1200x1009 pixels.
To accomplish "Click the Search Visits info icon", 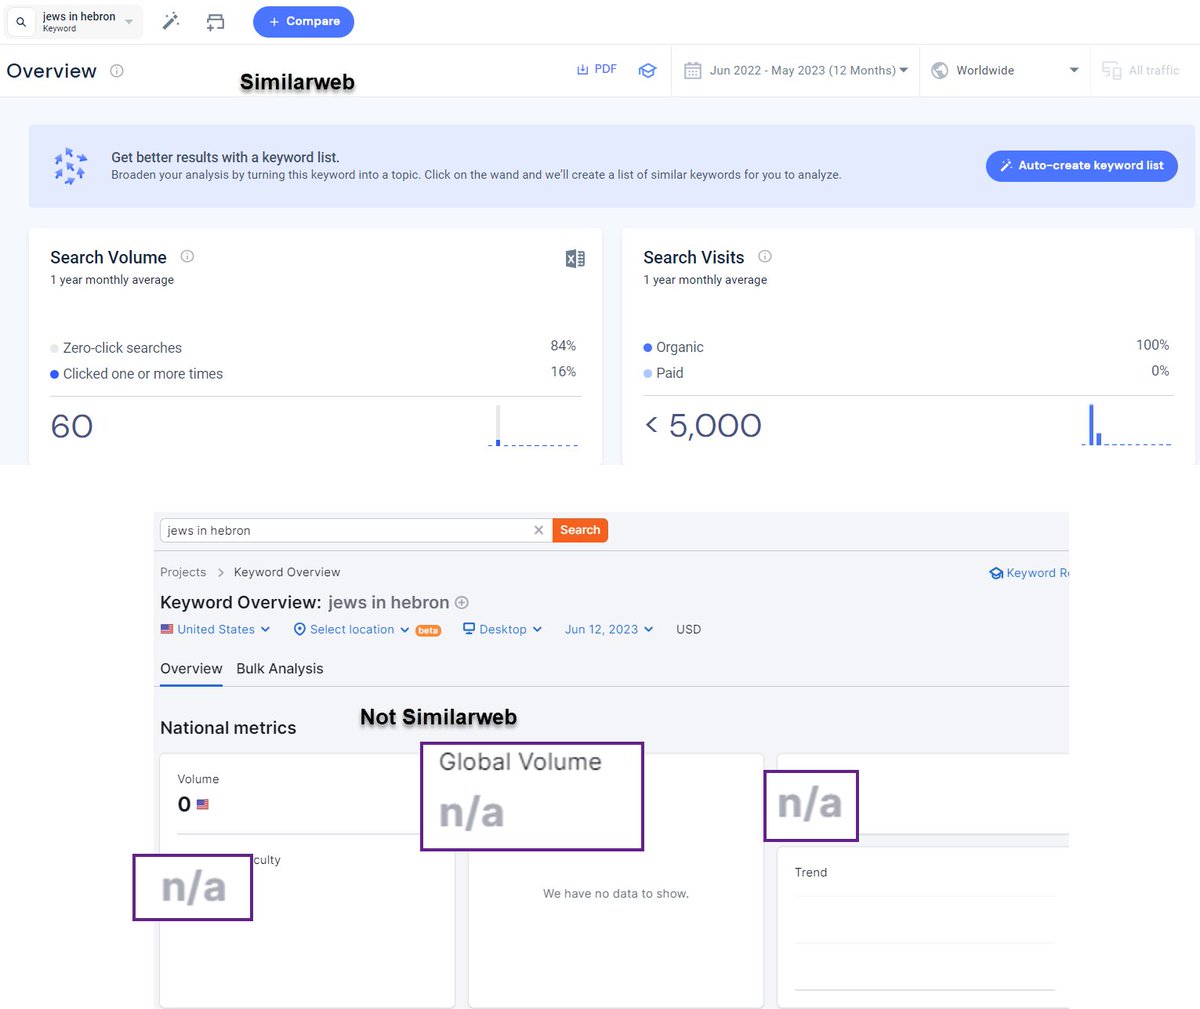I will (x=765, y=256).
